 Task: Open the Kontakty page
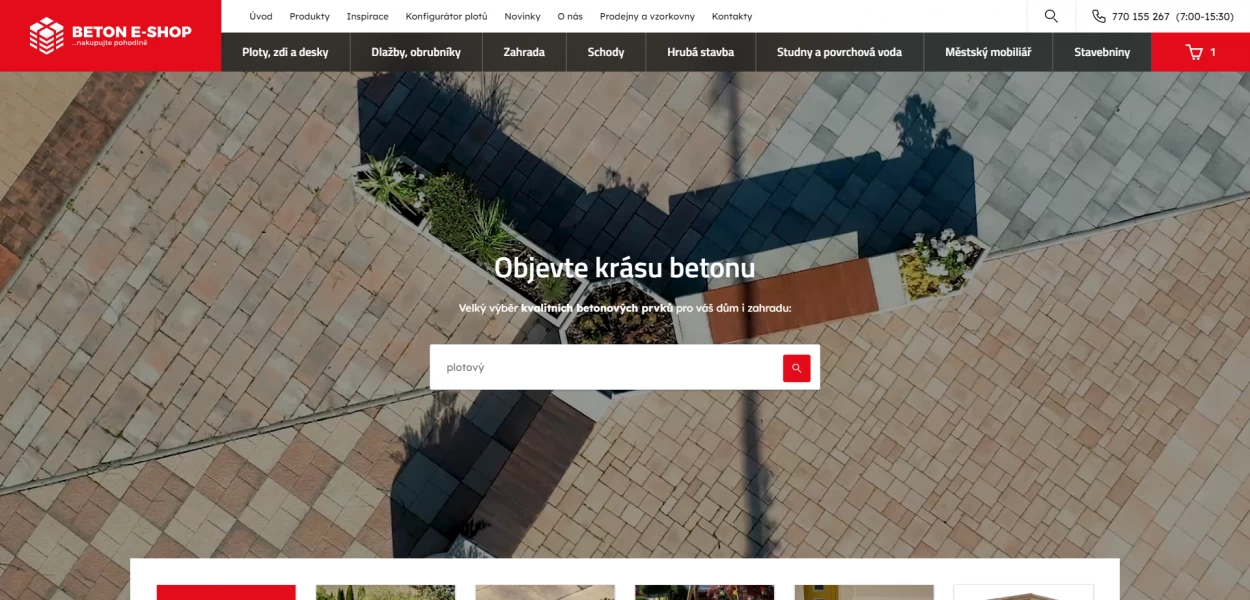coord(732,16)
